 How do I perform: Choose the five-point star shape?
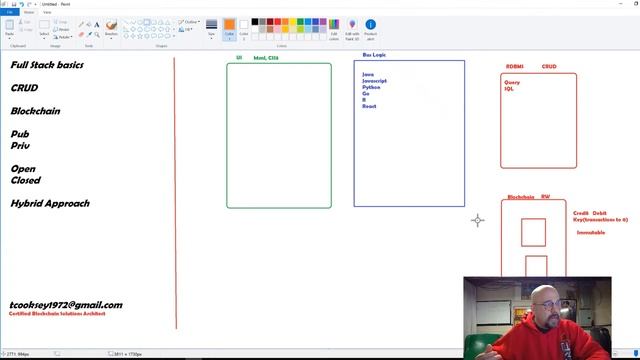[140, 36]
